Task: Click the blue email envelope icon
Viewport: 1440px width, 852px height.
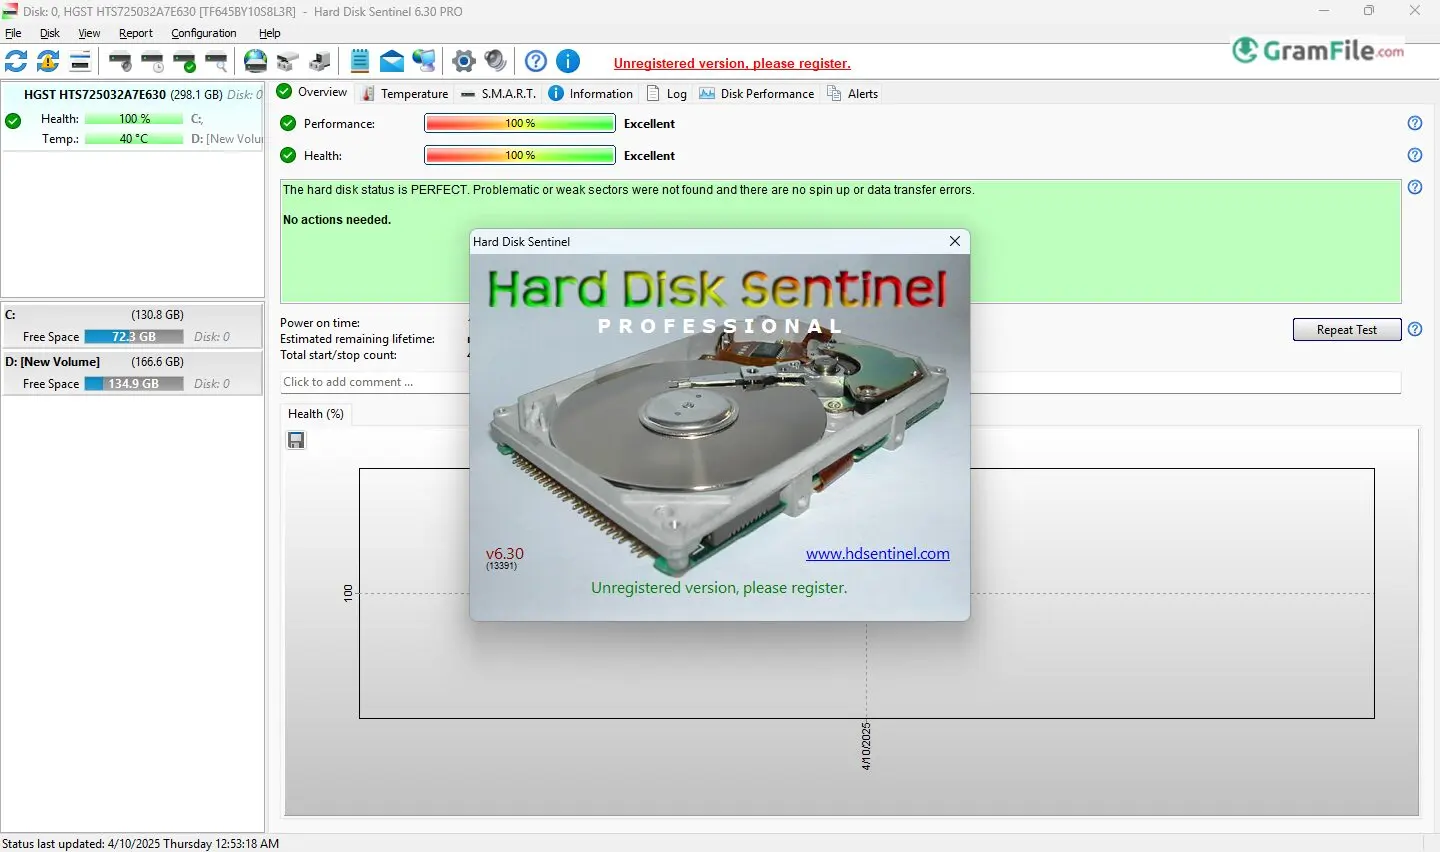Action: pos(392,62)
